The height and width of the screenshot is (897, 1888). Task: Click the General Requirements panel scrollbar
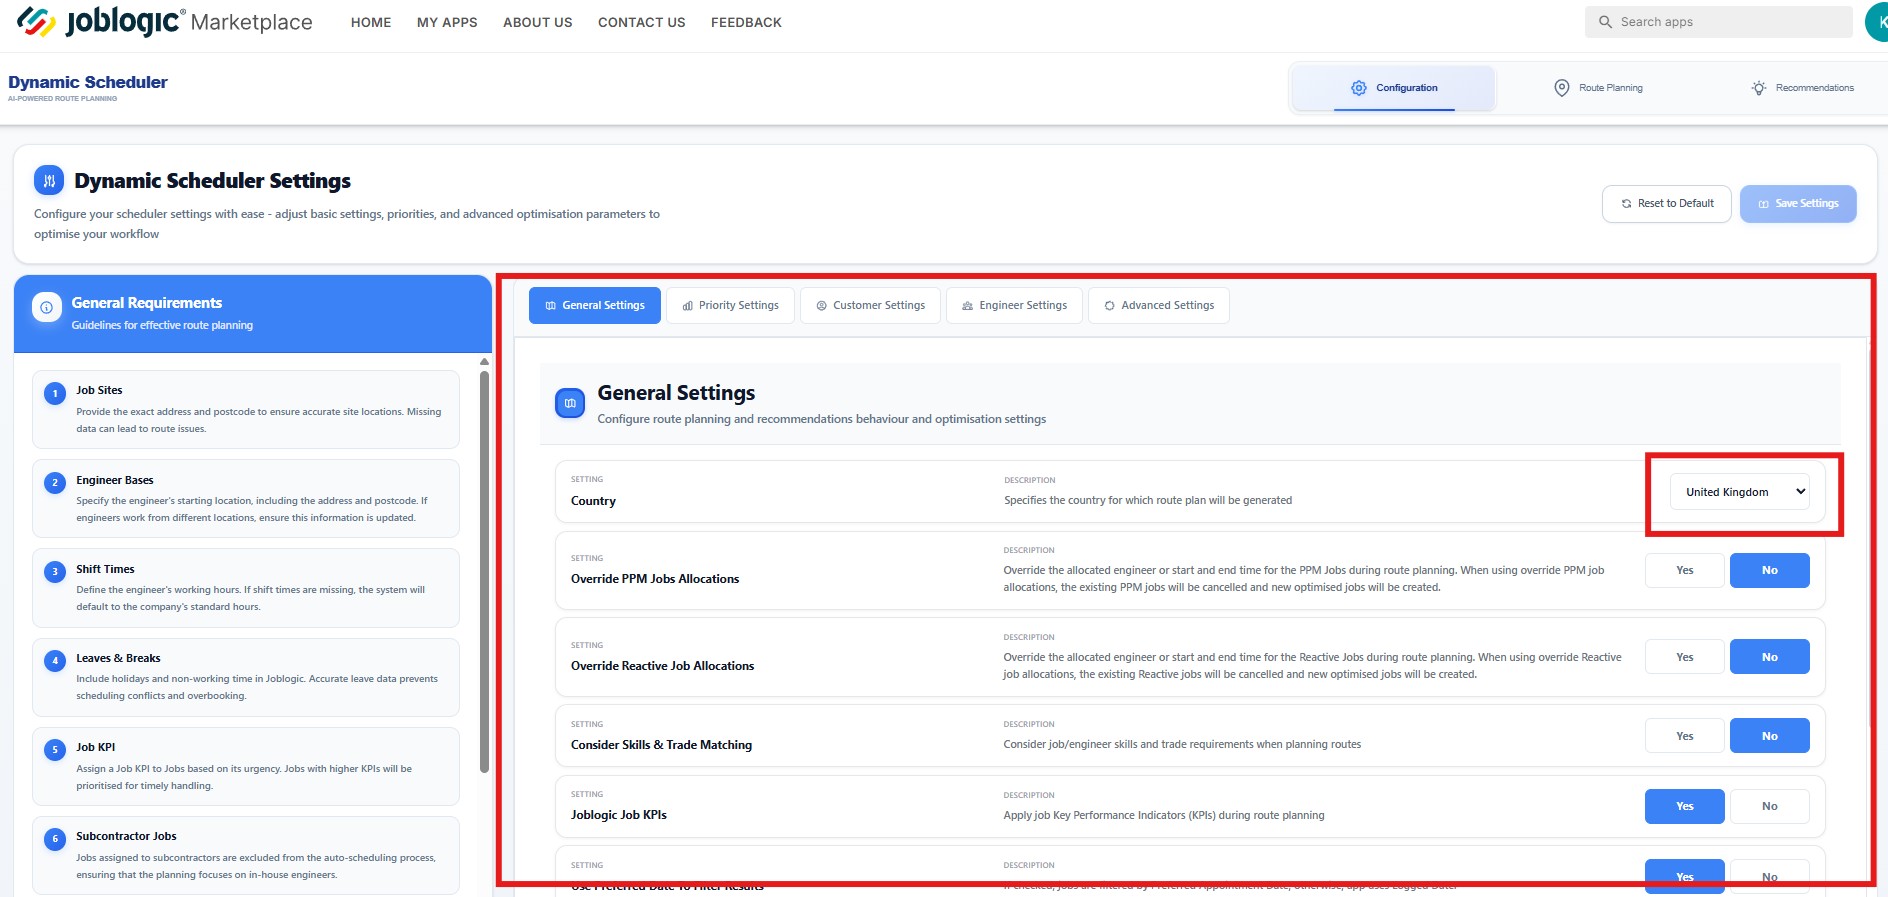pos(485,571)
